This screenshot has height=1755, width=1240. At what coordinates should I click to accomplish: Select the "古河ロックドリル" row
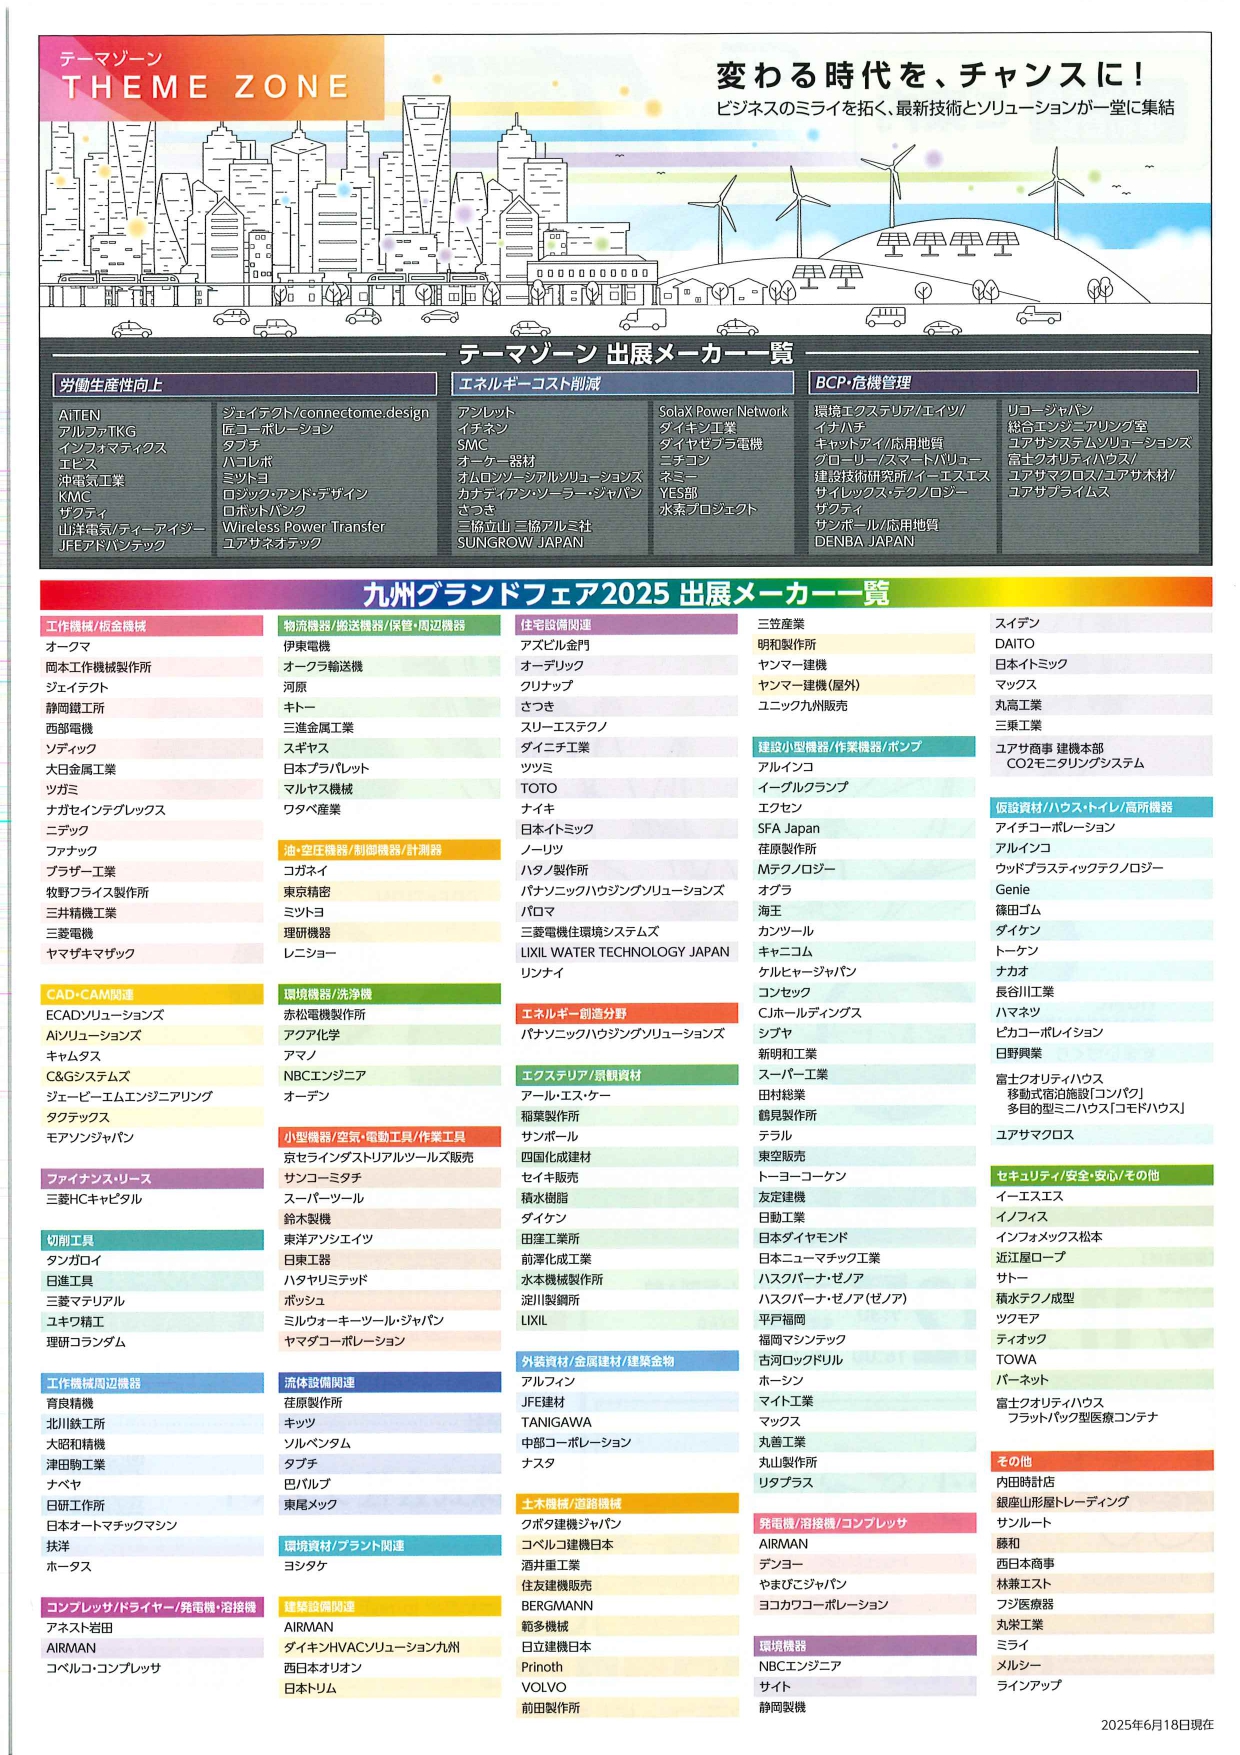[x=864, y=1360]
